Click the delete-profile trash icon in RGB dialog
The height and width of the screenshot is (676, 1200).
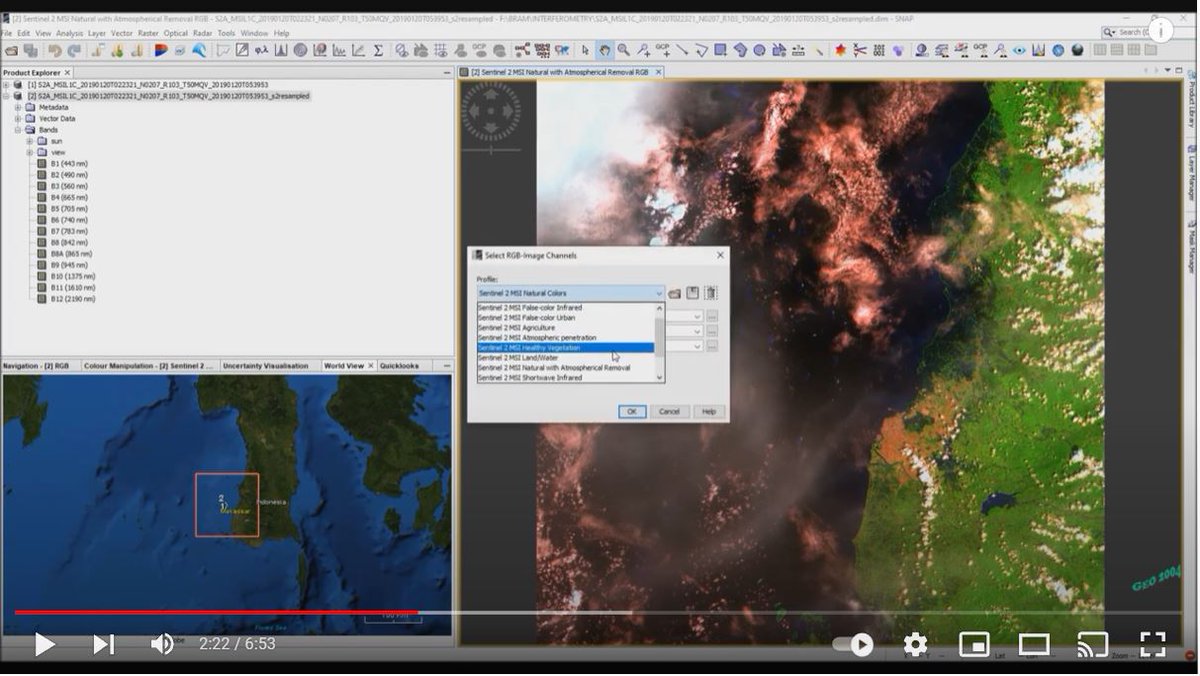click(711, 293)
